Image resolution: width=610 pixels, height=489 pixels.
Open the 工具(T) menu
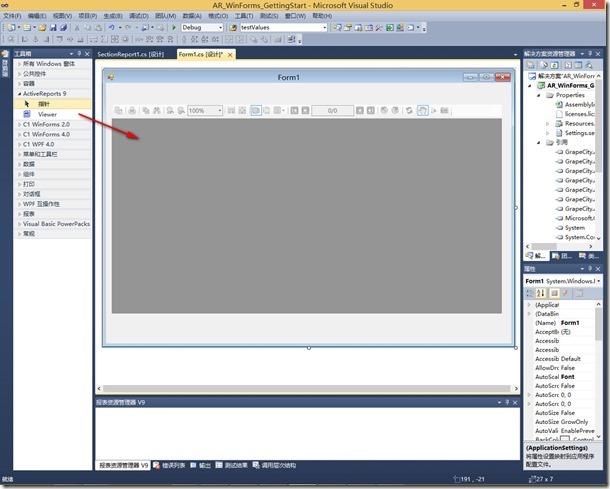coord(244,16)
